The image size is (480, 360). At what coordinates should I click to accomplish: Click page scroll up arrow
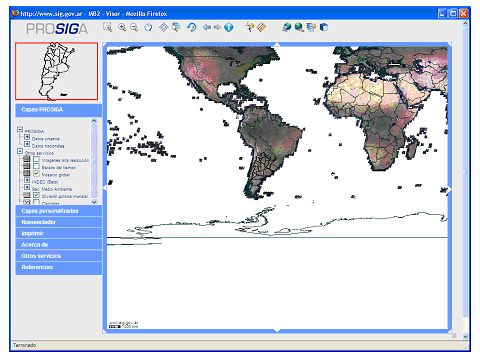click(x=465, y=24)
